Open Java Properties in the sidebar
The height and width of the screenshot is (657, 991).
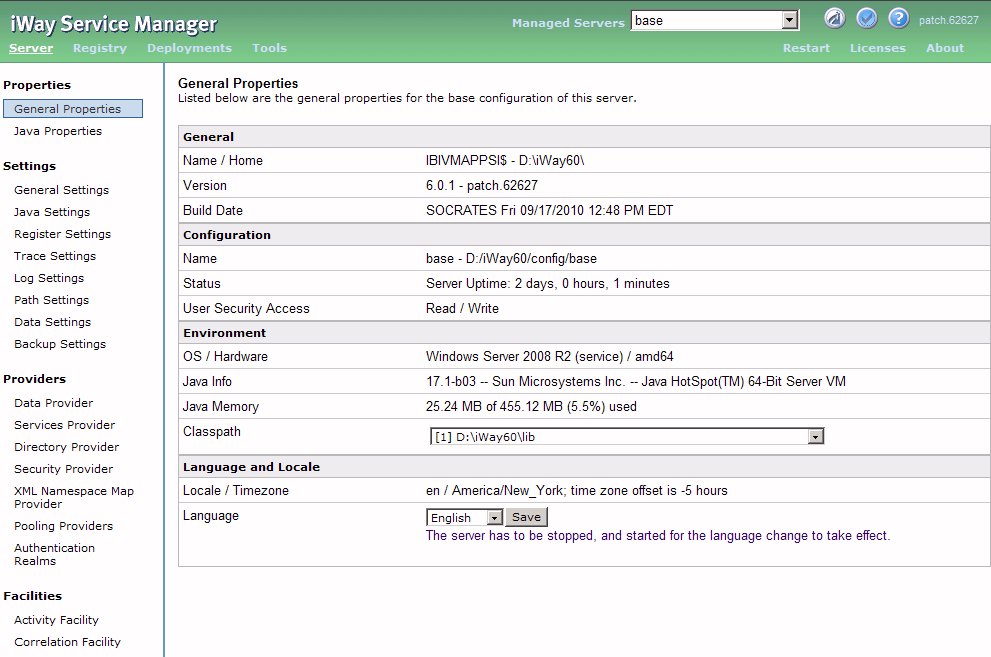tap(58, 131)
